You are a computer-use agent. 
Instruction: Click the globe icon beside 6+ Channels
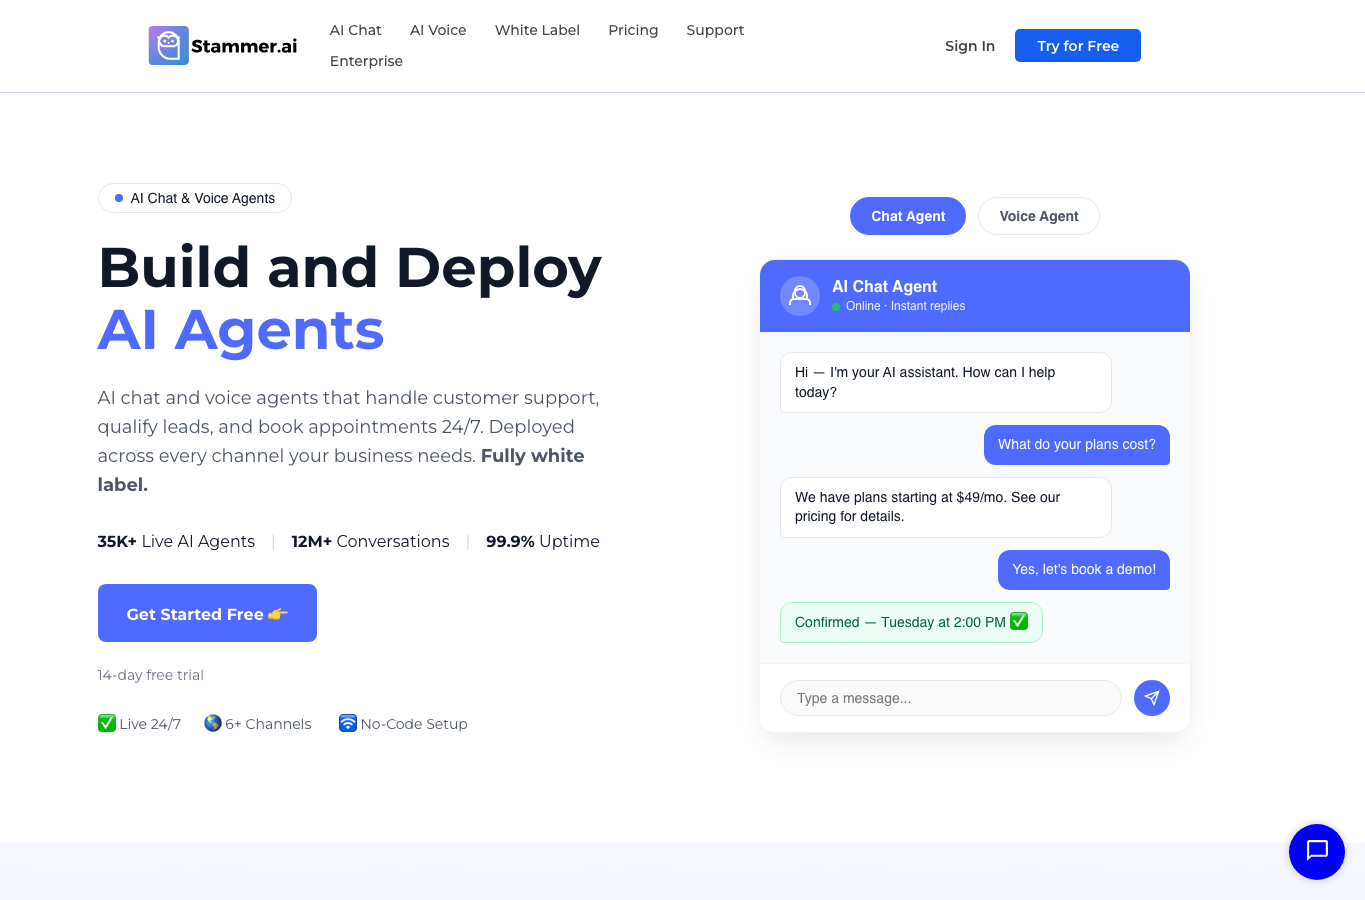(213, 723)
